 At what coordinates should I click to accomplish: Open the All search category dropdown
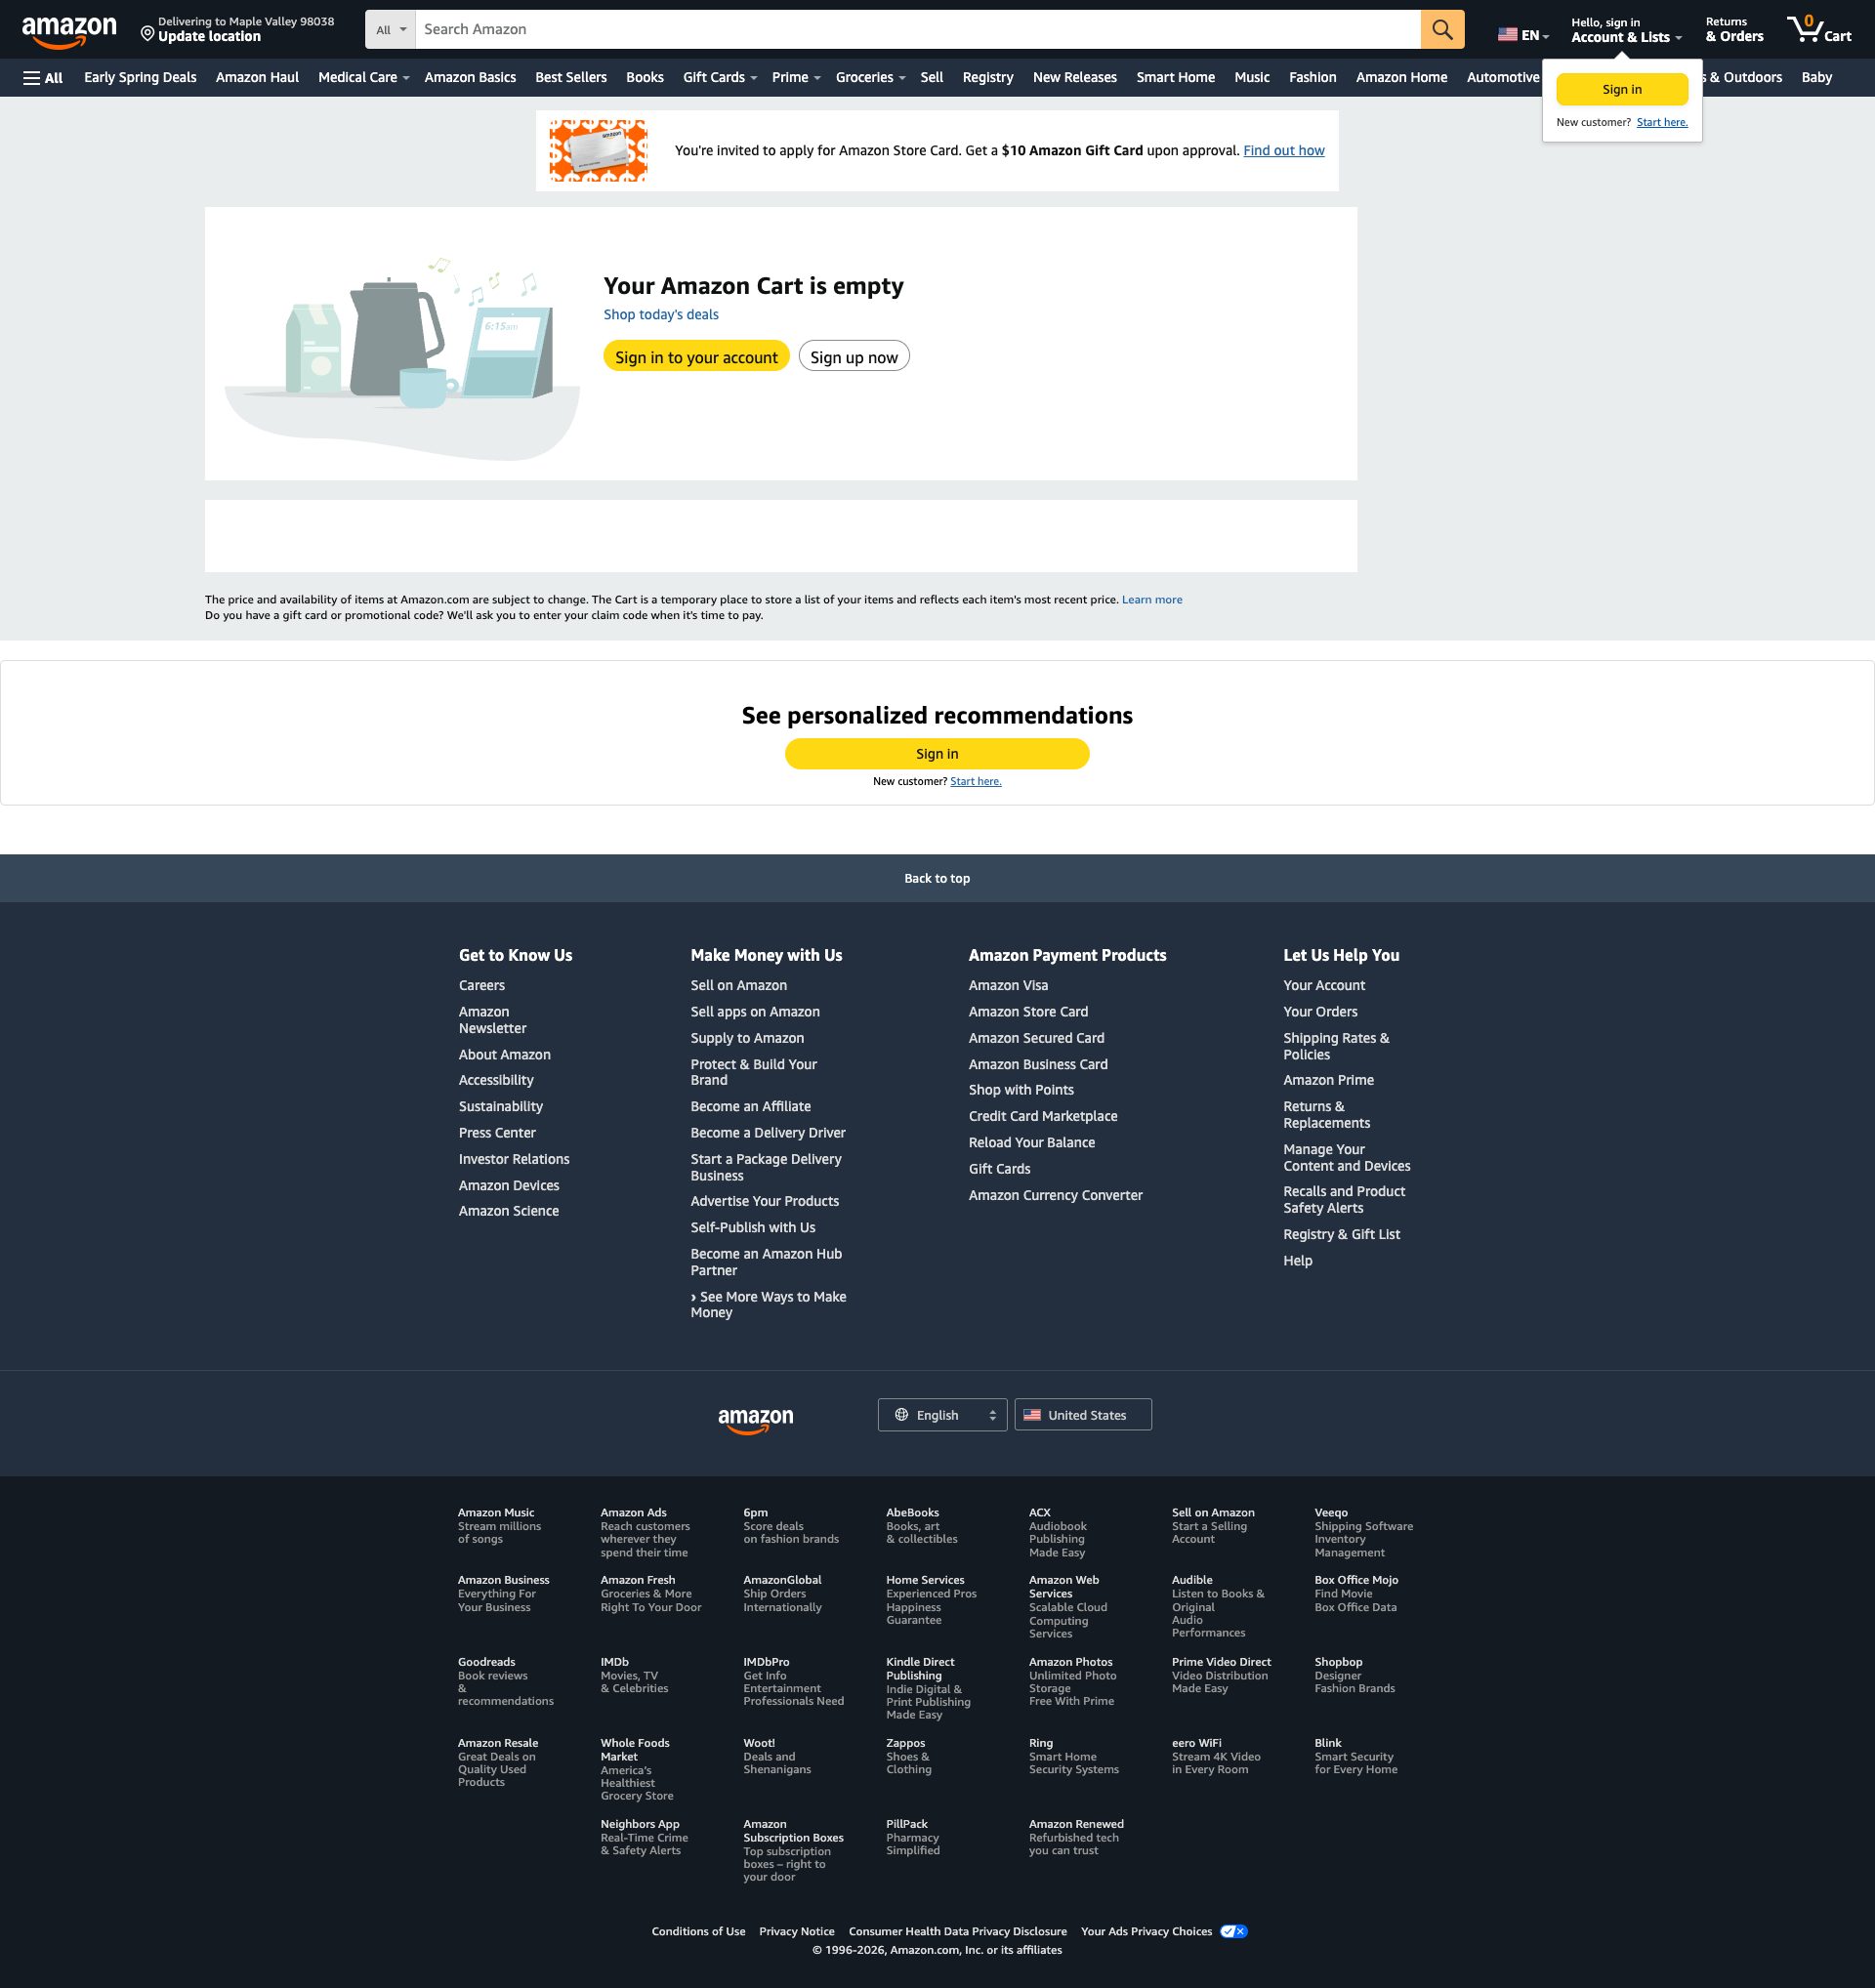390,29
